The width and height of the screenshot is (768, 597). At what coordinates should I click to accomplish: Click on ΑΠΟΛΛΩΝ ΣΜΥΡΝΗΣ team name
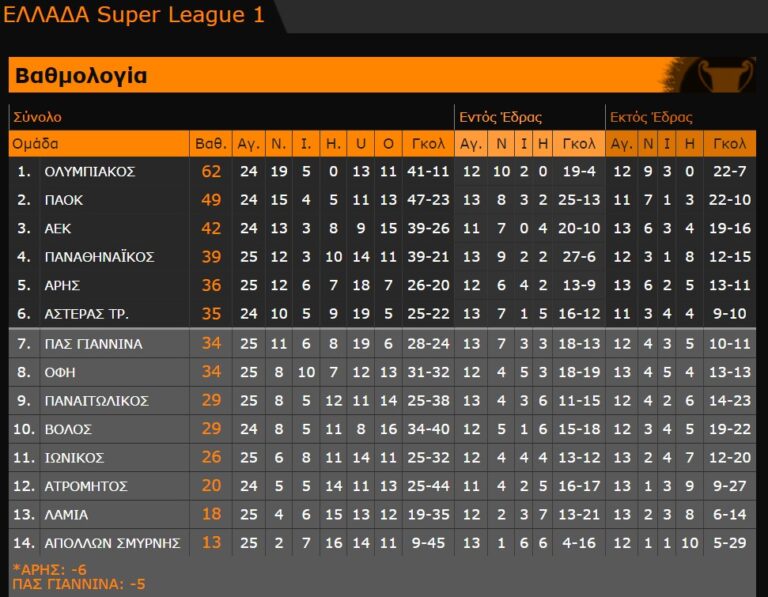(x=112, y=543)
